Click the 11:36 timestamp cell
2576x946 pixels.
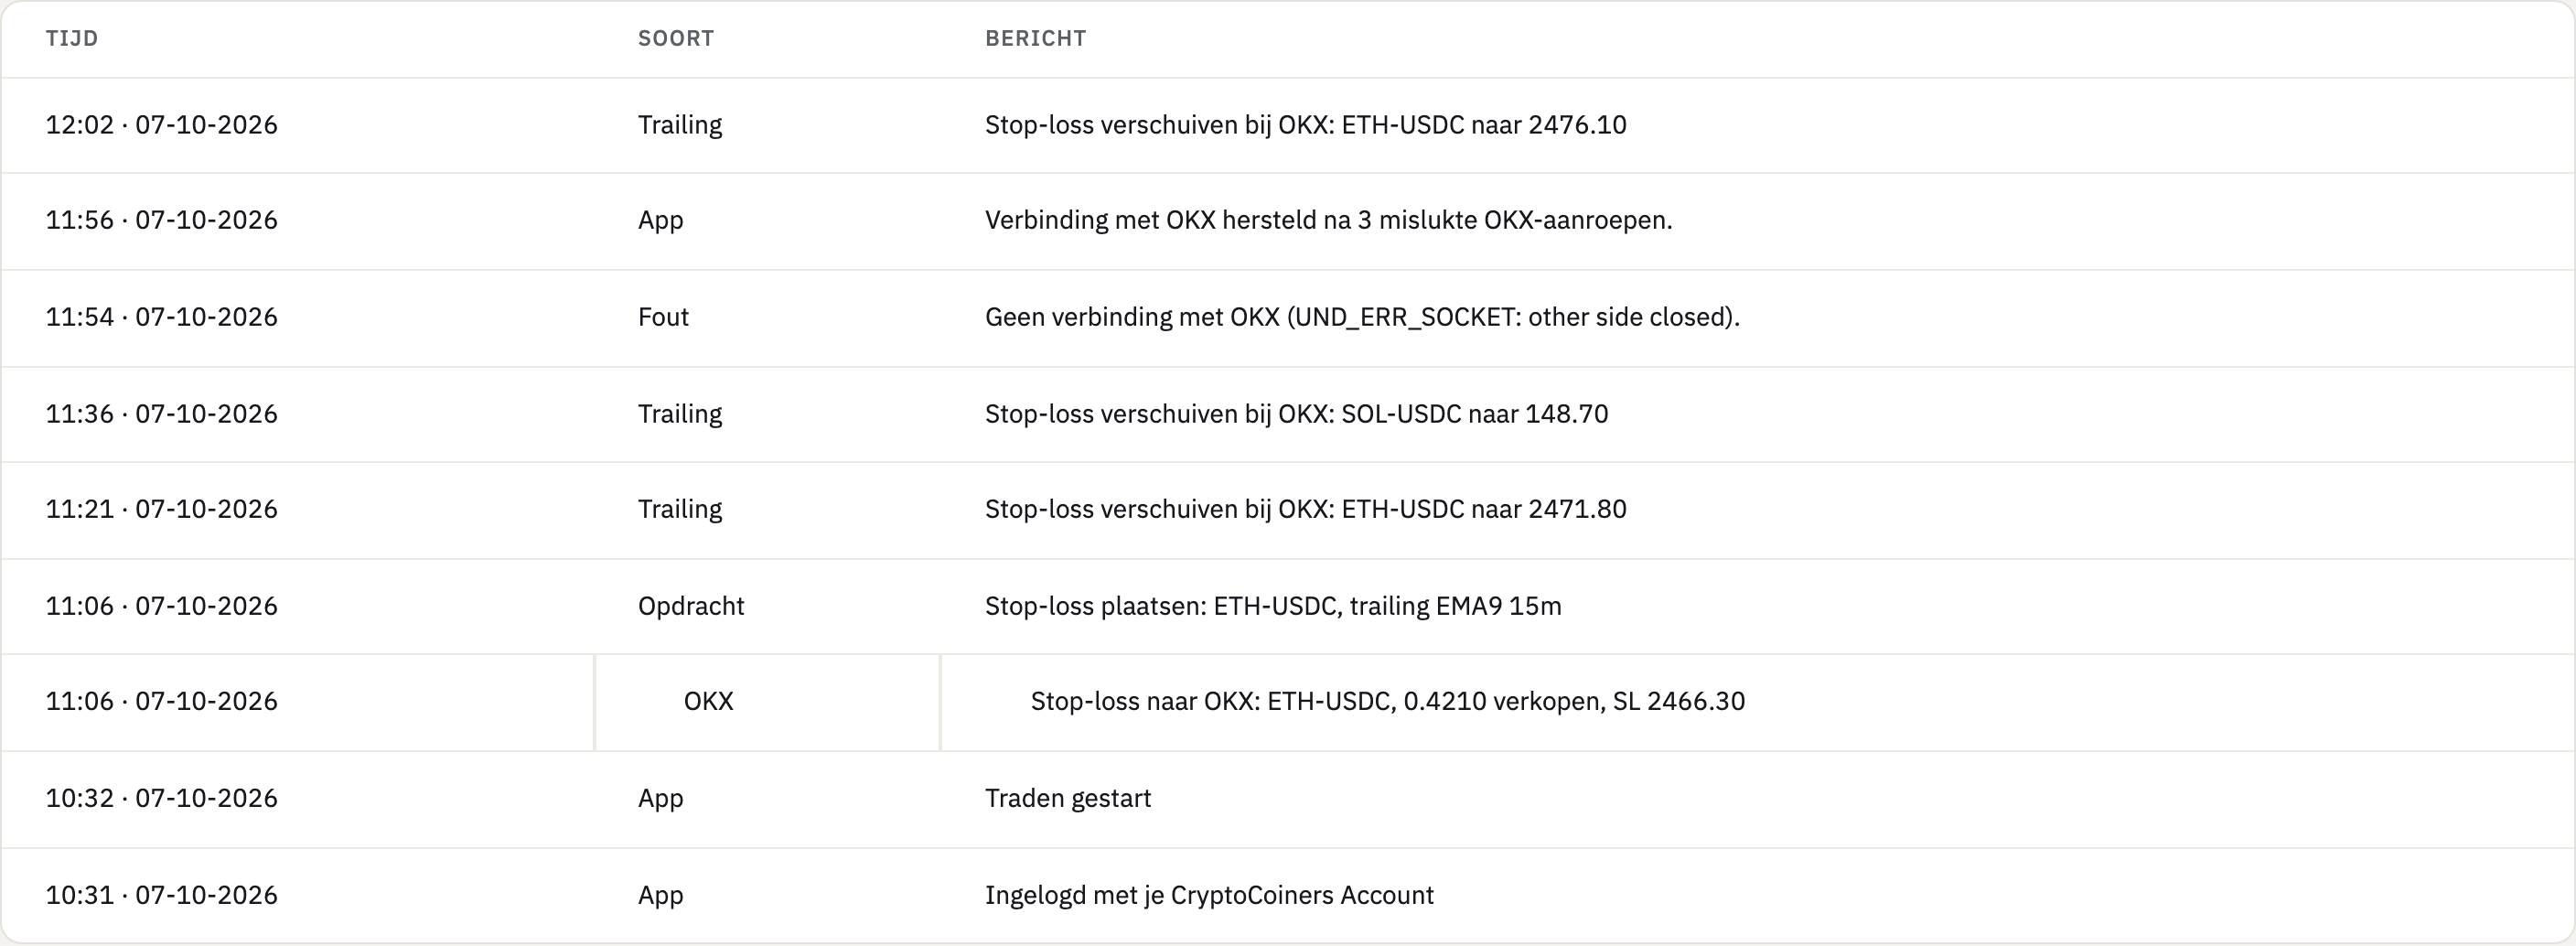click(161, 414)
